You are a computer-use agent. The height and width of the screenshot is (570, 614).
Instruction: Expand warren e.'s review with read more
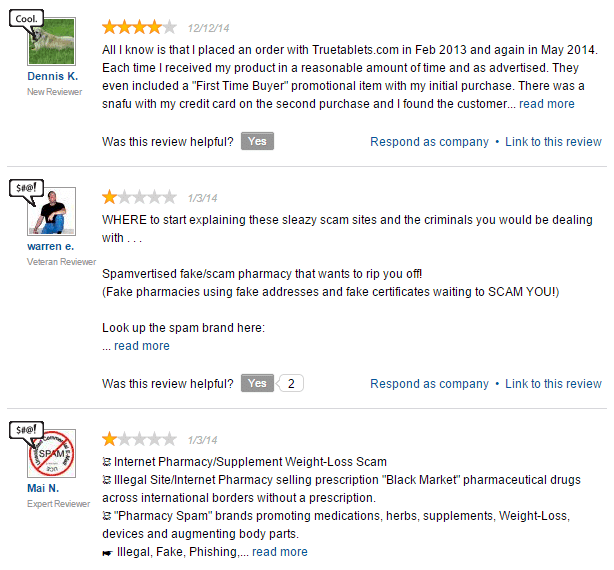point(141,346)
